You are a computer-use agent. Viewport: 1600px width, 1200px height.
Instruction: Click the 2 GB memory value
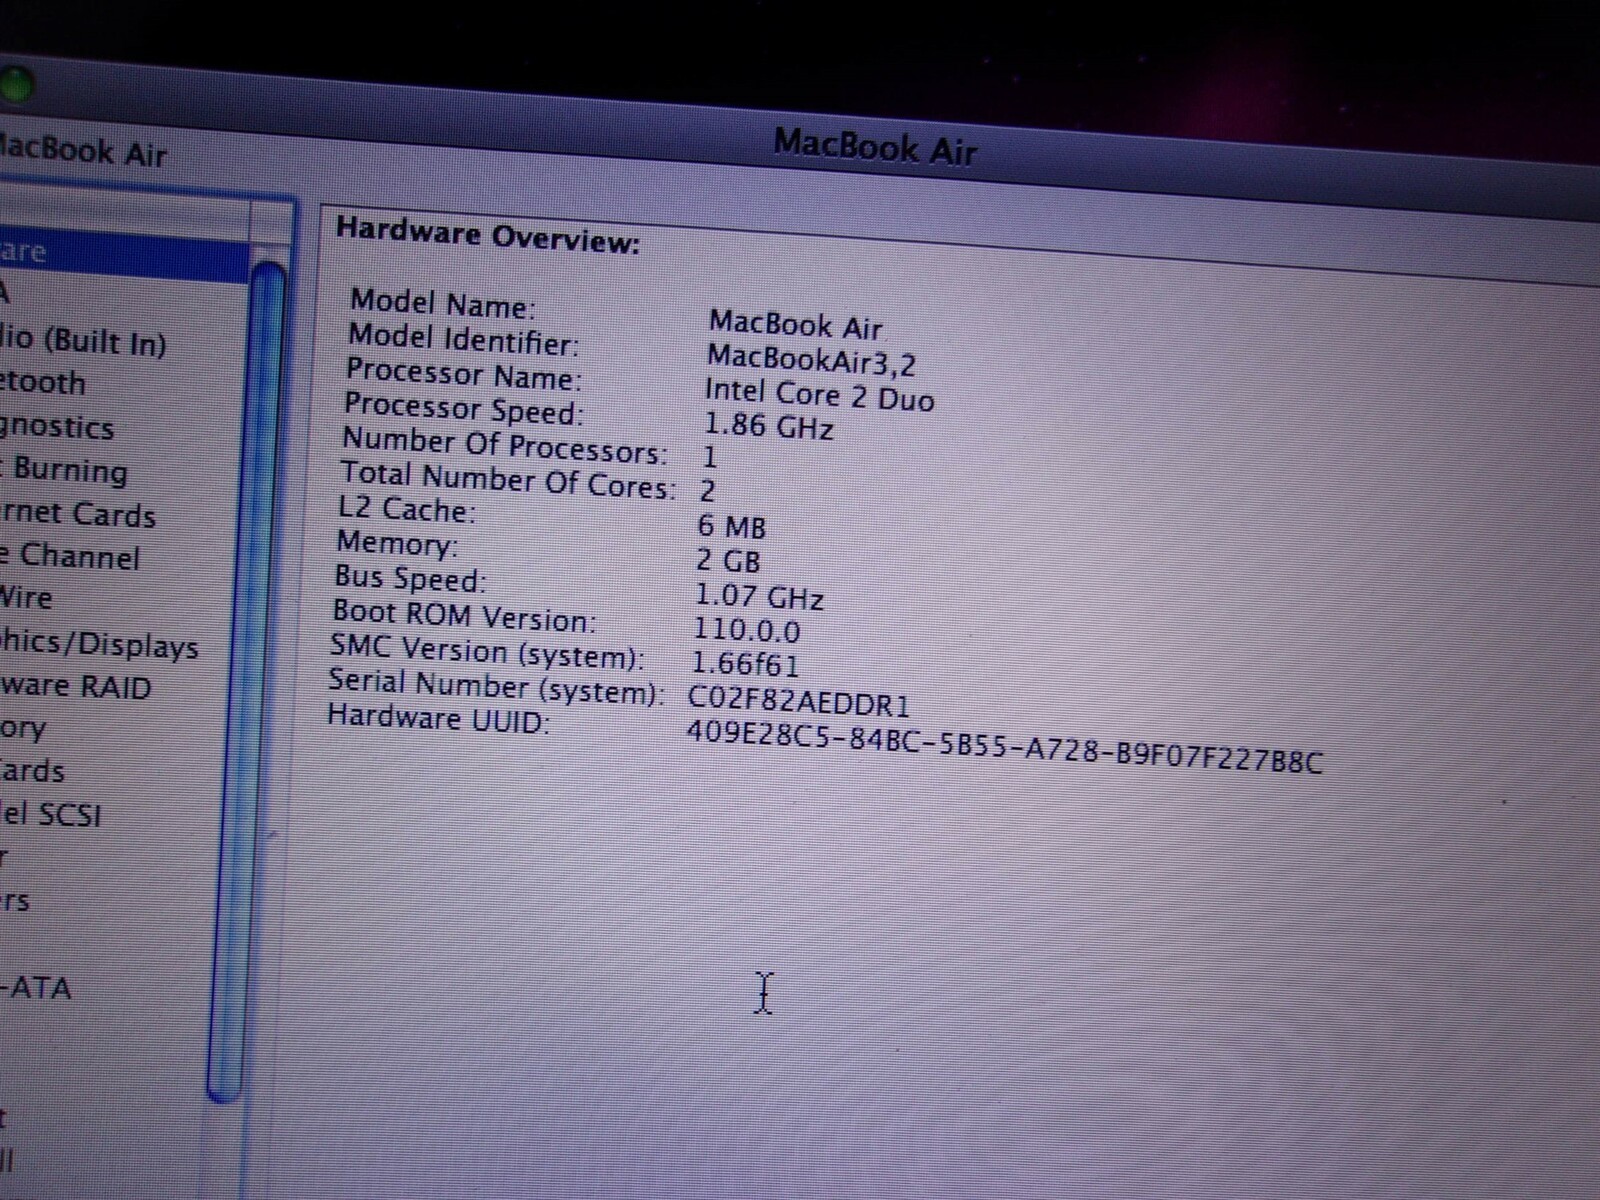coord(728,560)
